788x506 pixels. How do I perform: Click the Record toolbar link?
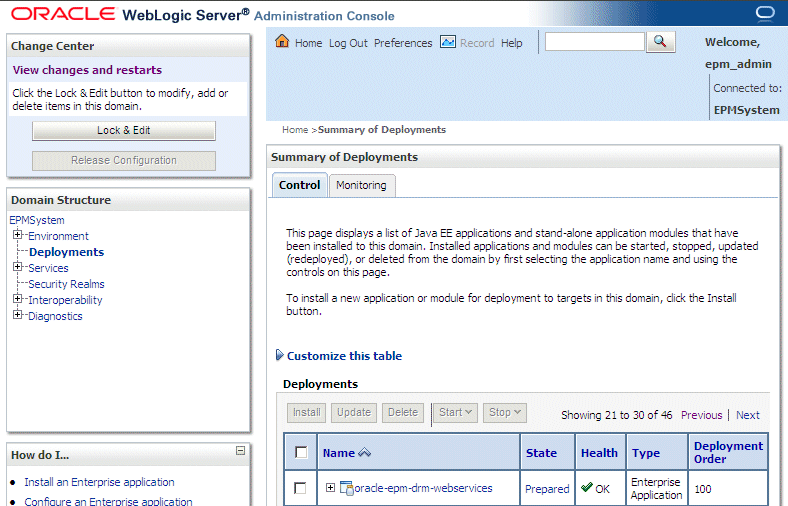point(477,43)
